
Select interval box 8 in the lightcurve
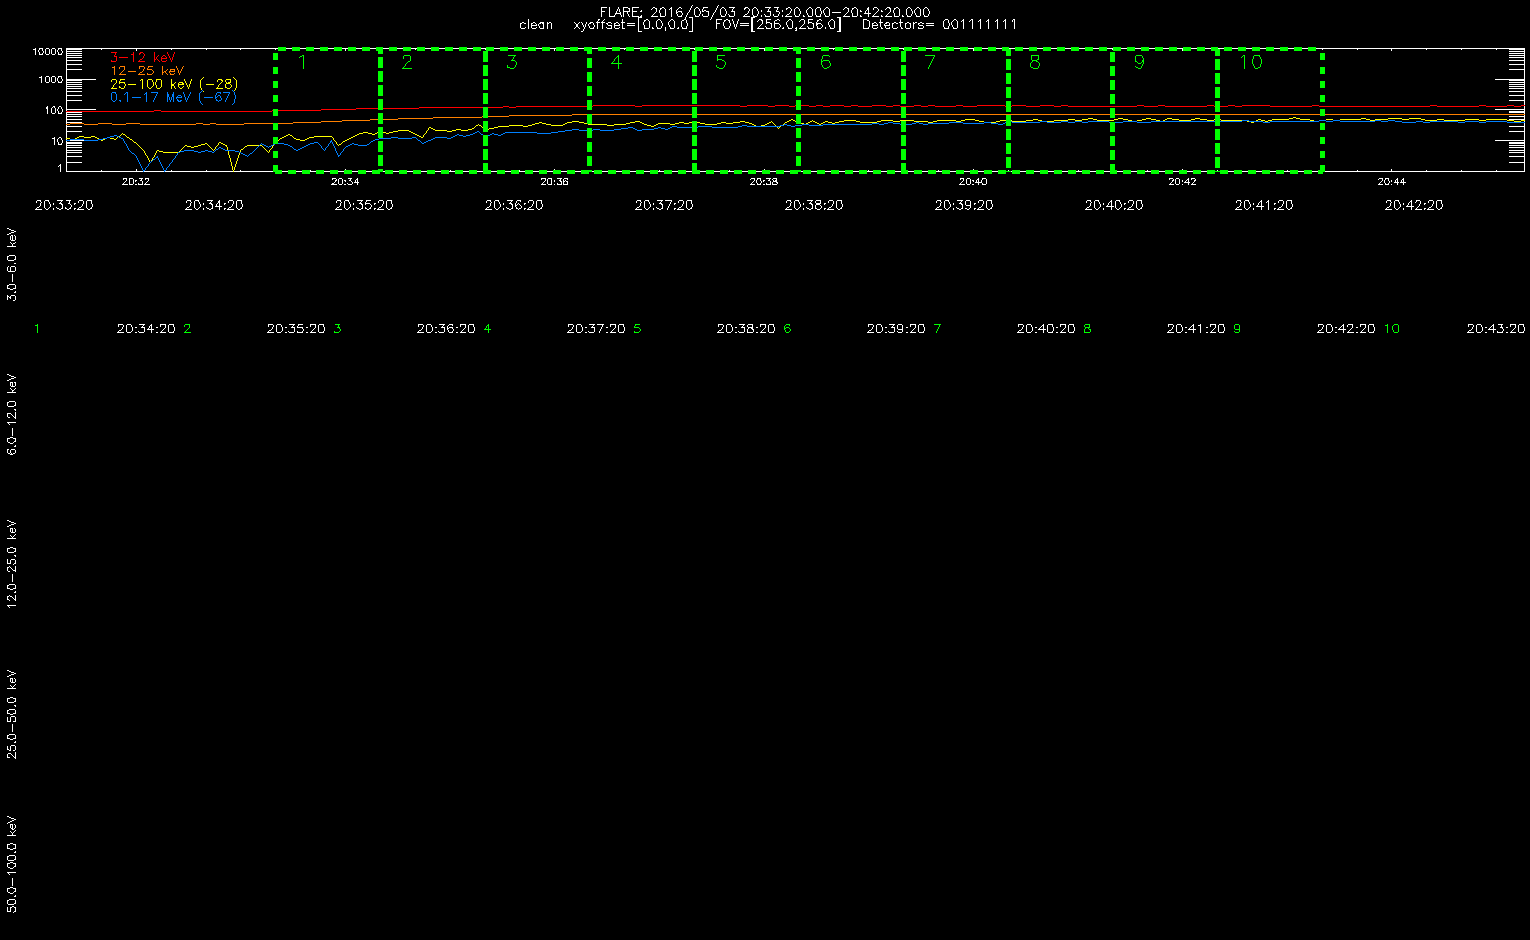pyautogui.click(x=1060, y=110)
